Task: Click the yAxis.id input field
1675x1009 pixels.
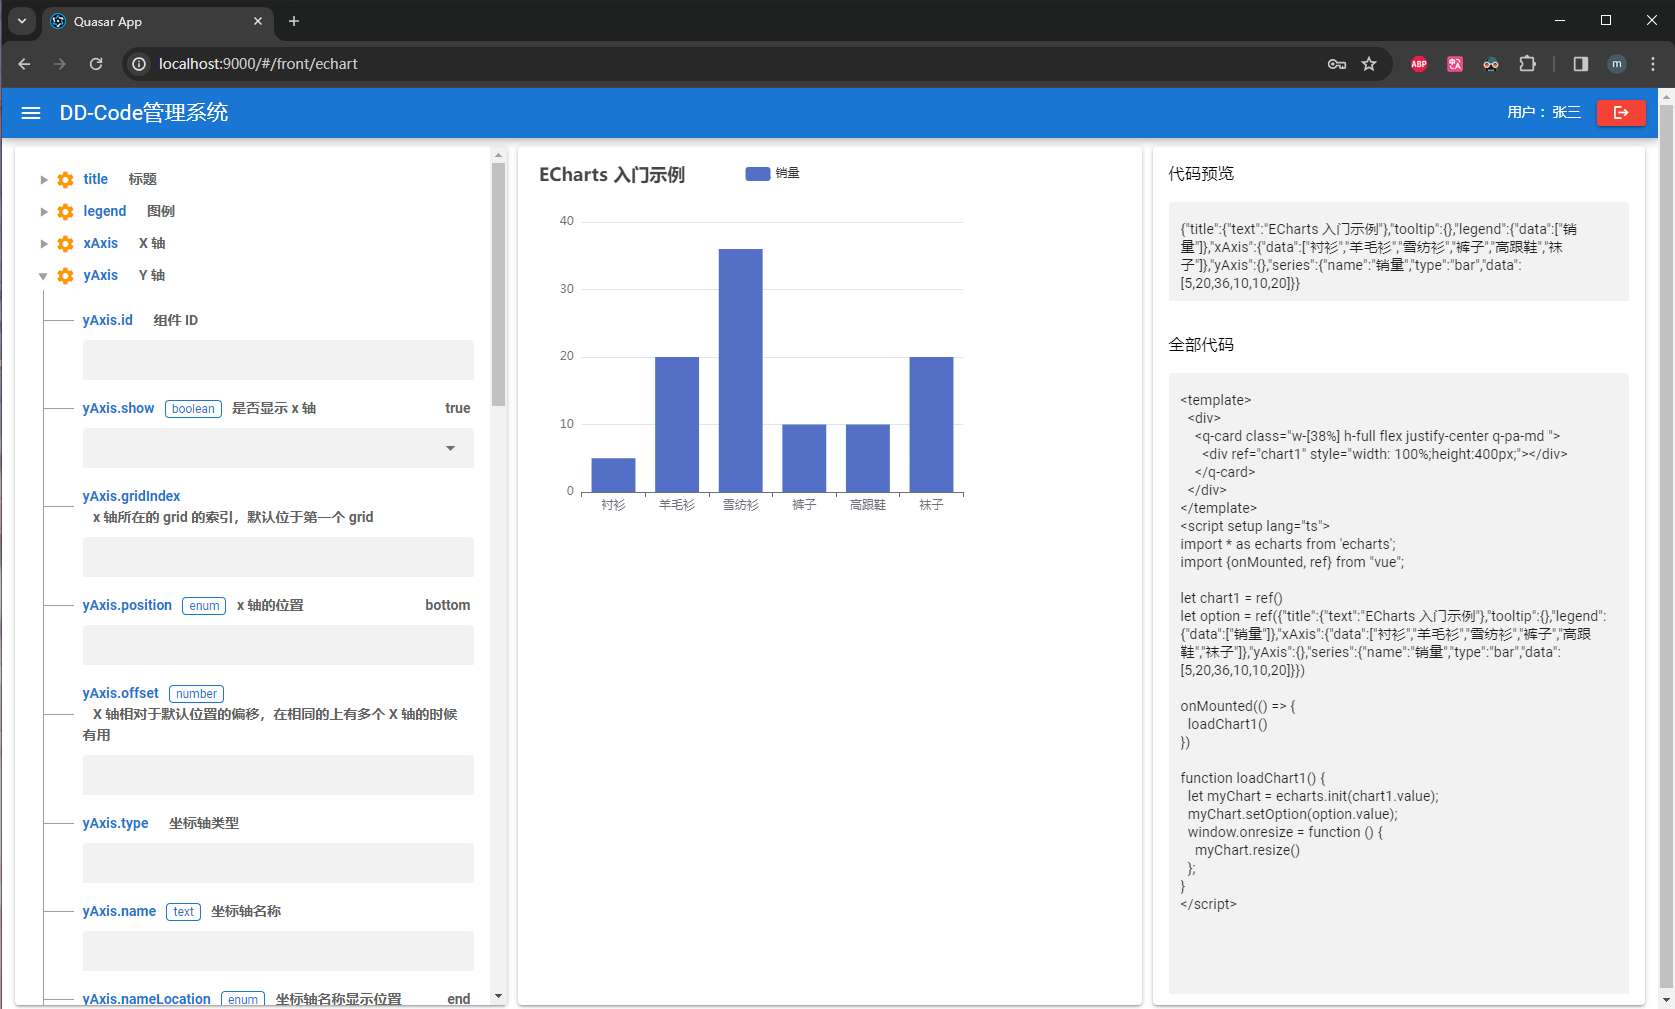Action: click(x=278, y=360)
